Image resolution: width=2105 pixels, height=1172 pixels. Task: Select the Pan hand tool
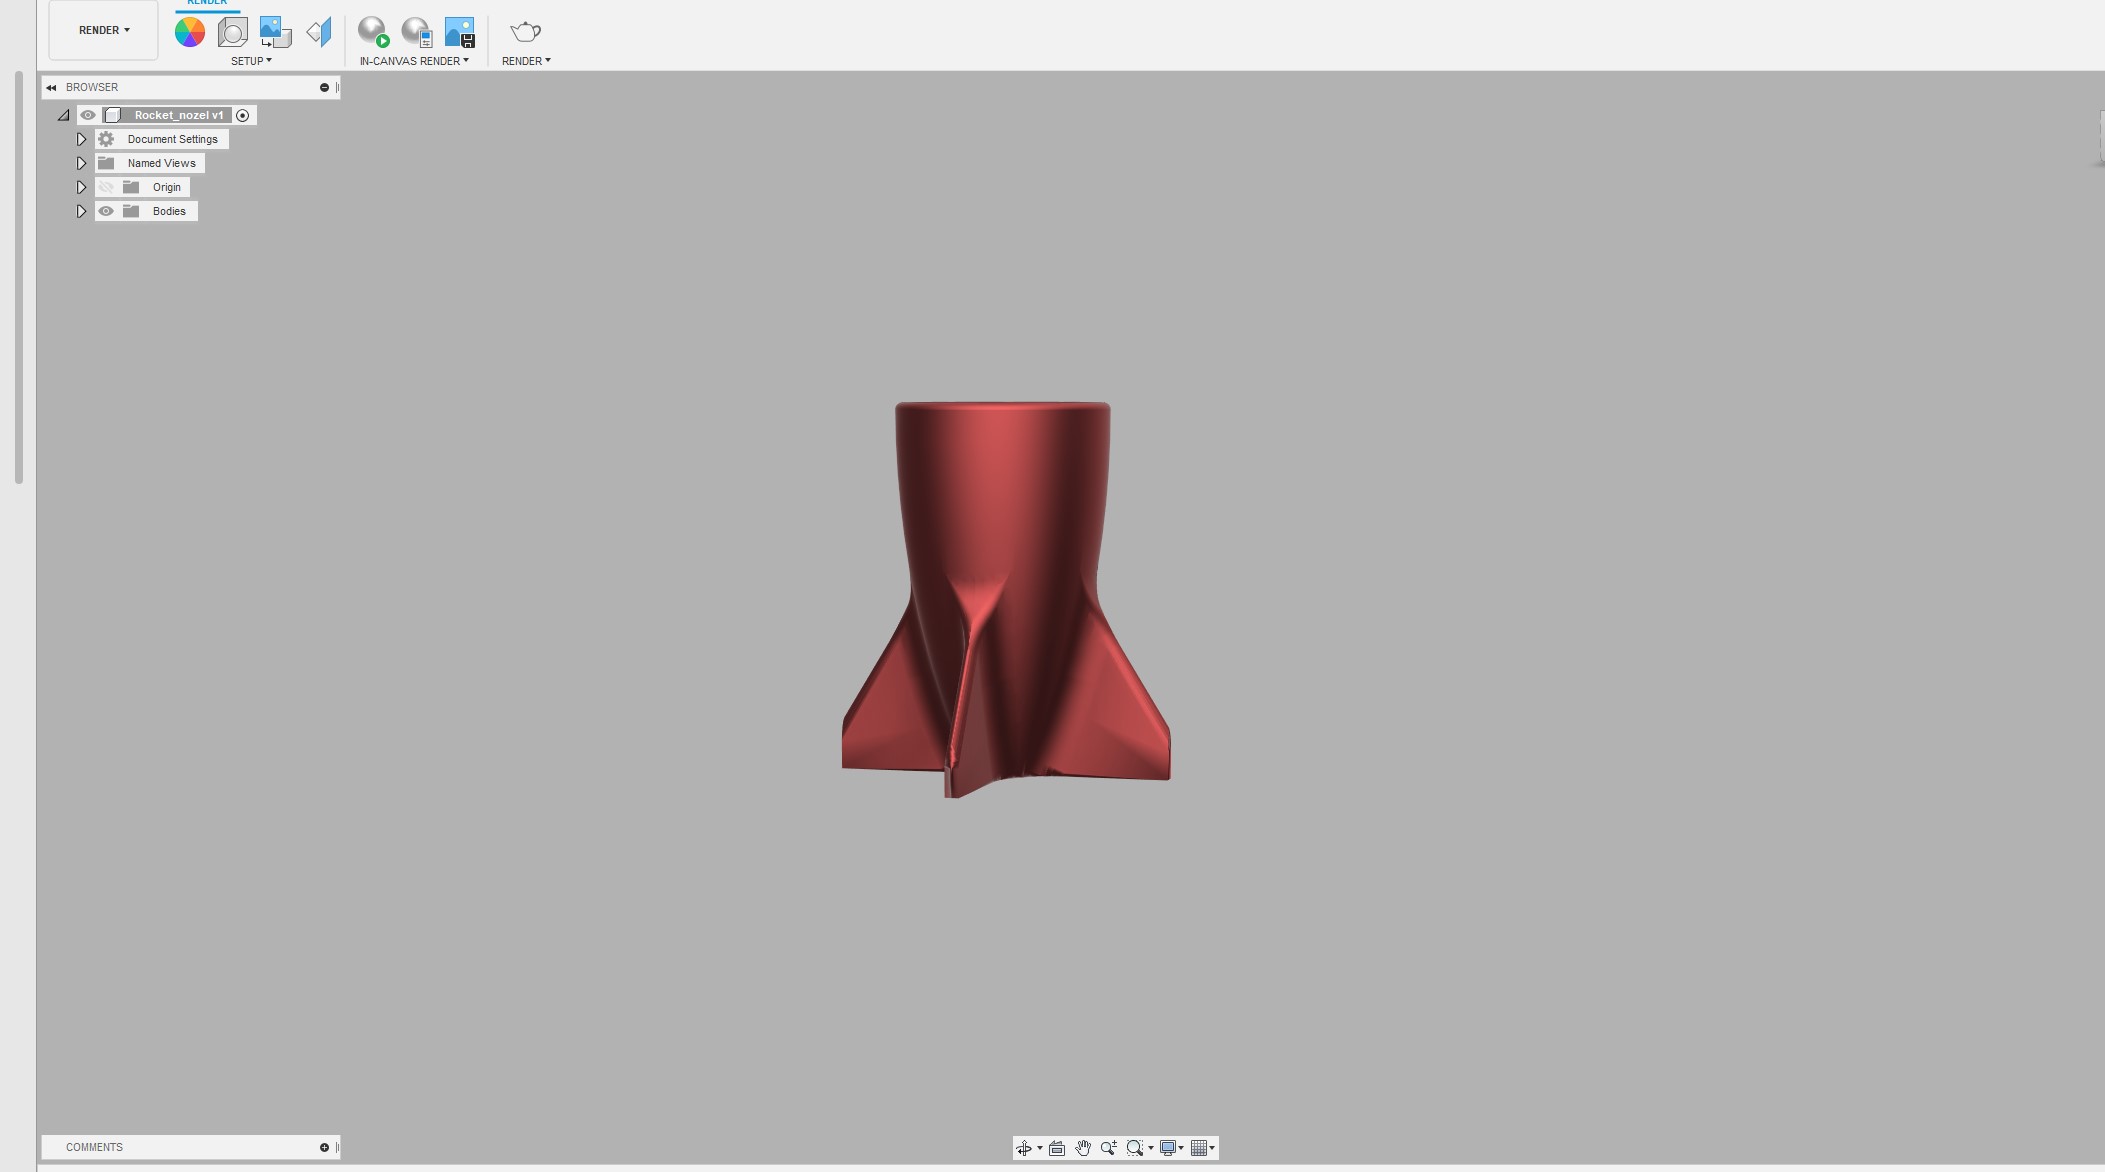(1083, 1148)
